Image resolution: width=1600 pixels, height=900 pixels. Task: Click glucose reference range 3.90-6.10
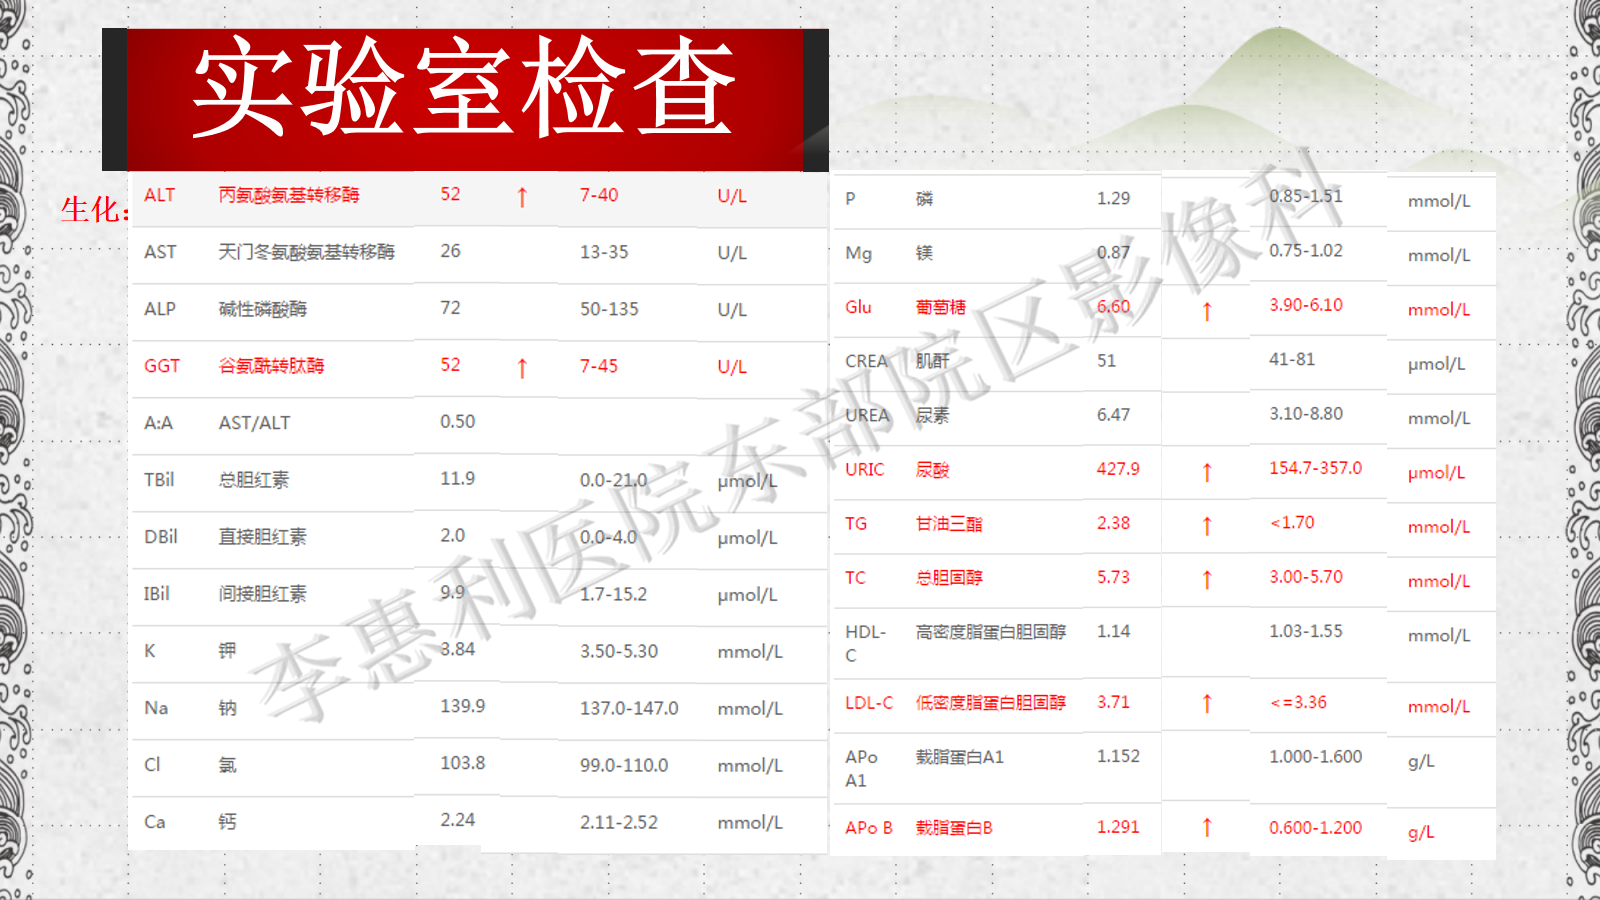click(1306, 305)
